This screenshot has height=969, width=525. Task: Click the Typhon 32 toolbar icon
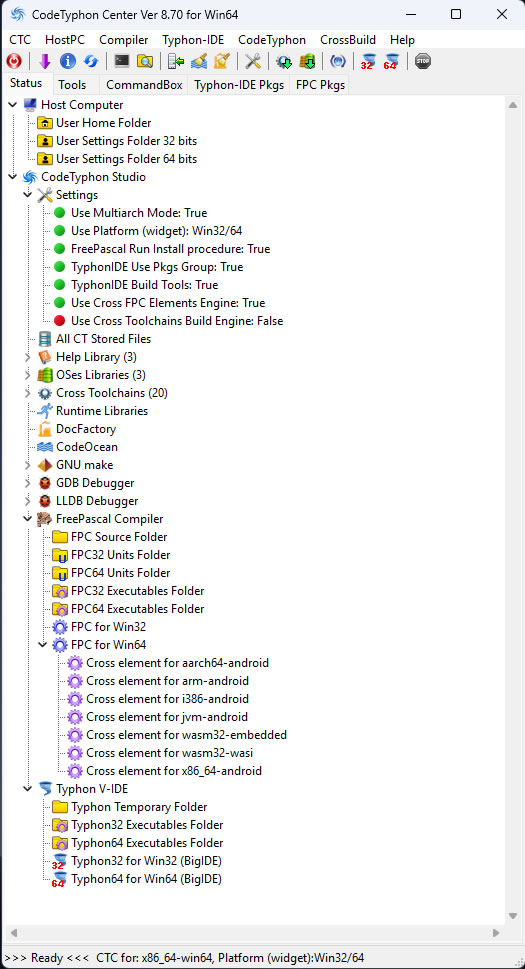[x=368, y=61]
